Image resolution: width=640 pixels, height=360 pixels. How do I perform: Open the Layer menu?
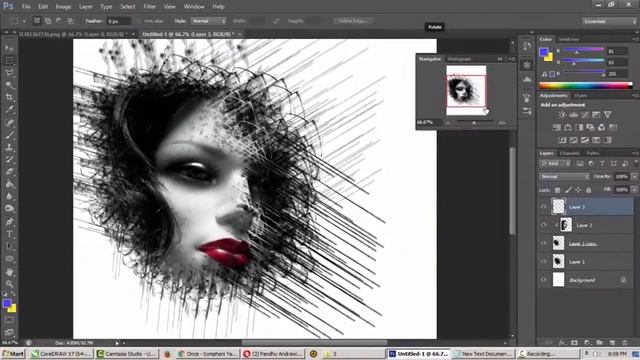click(x=86, y=7)
